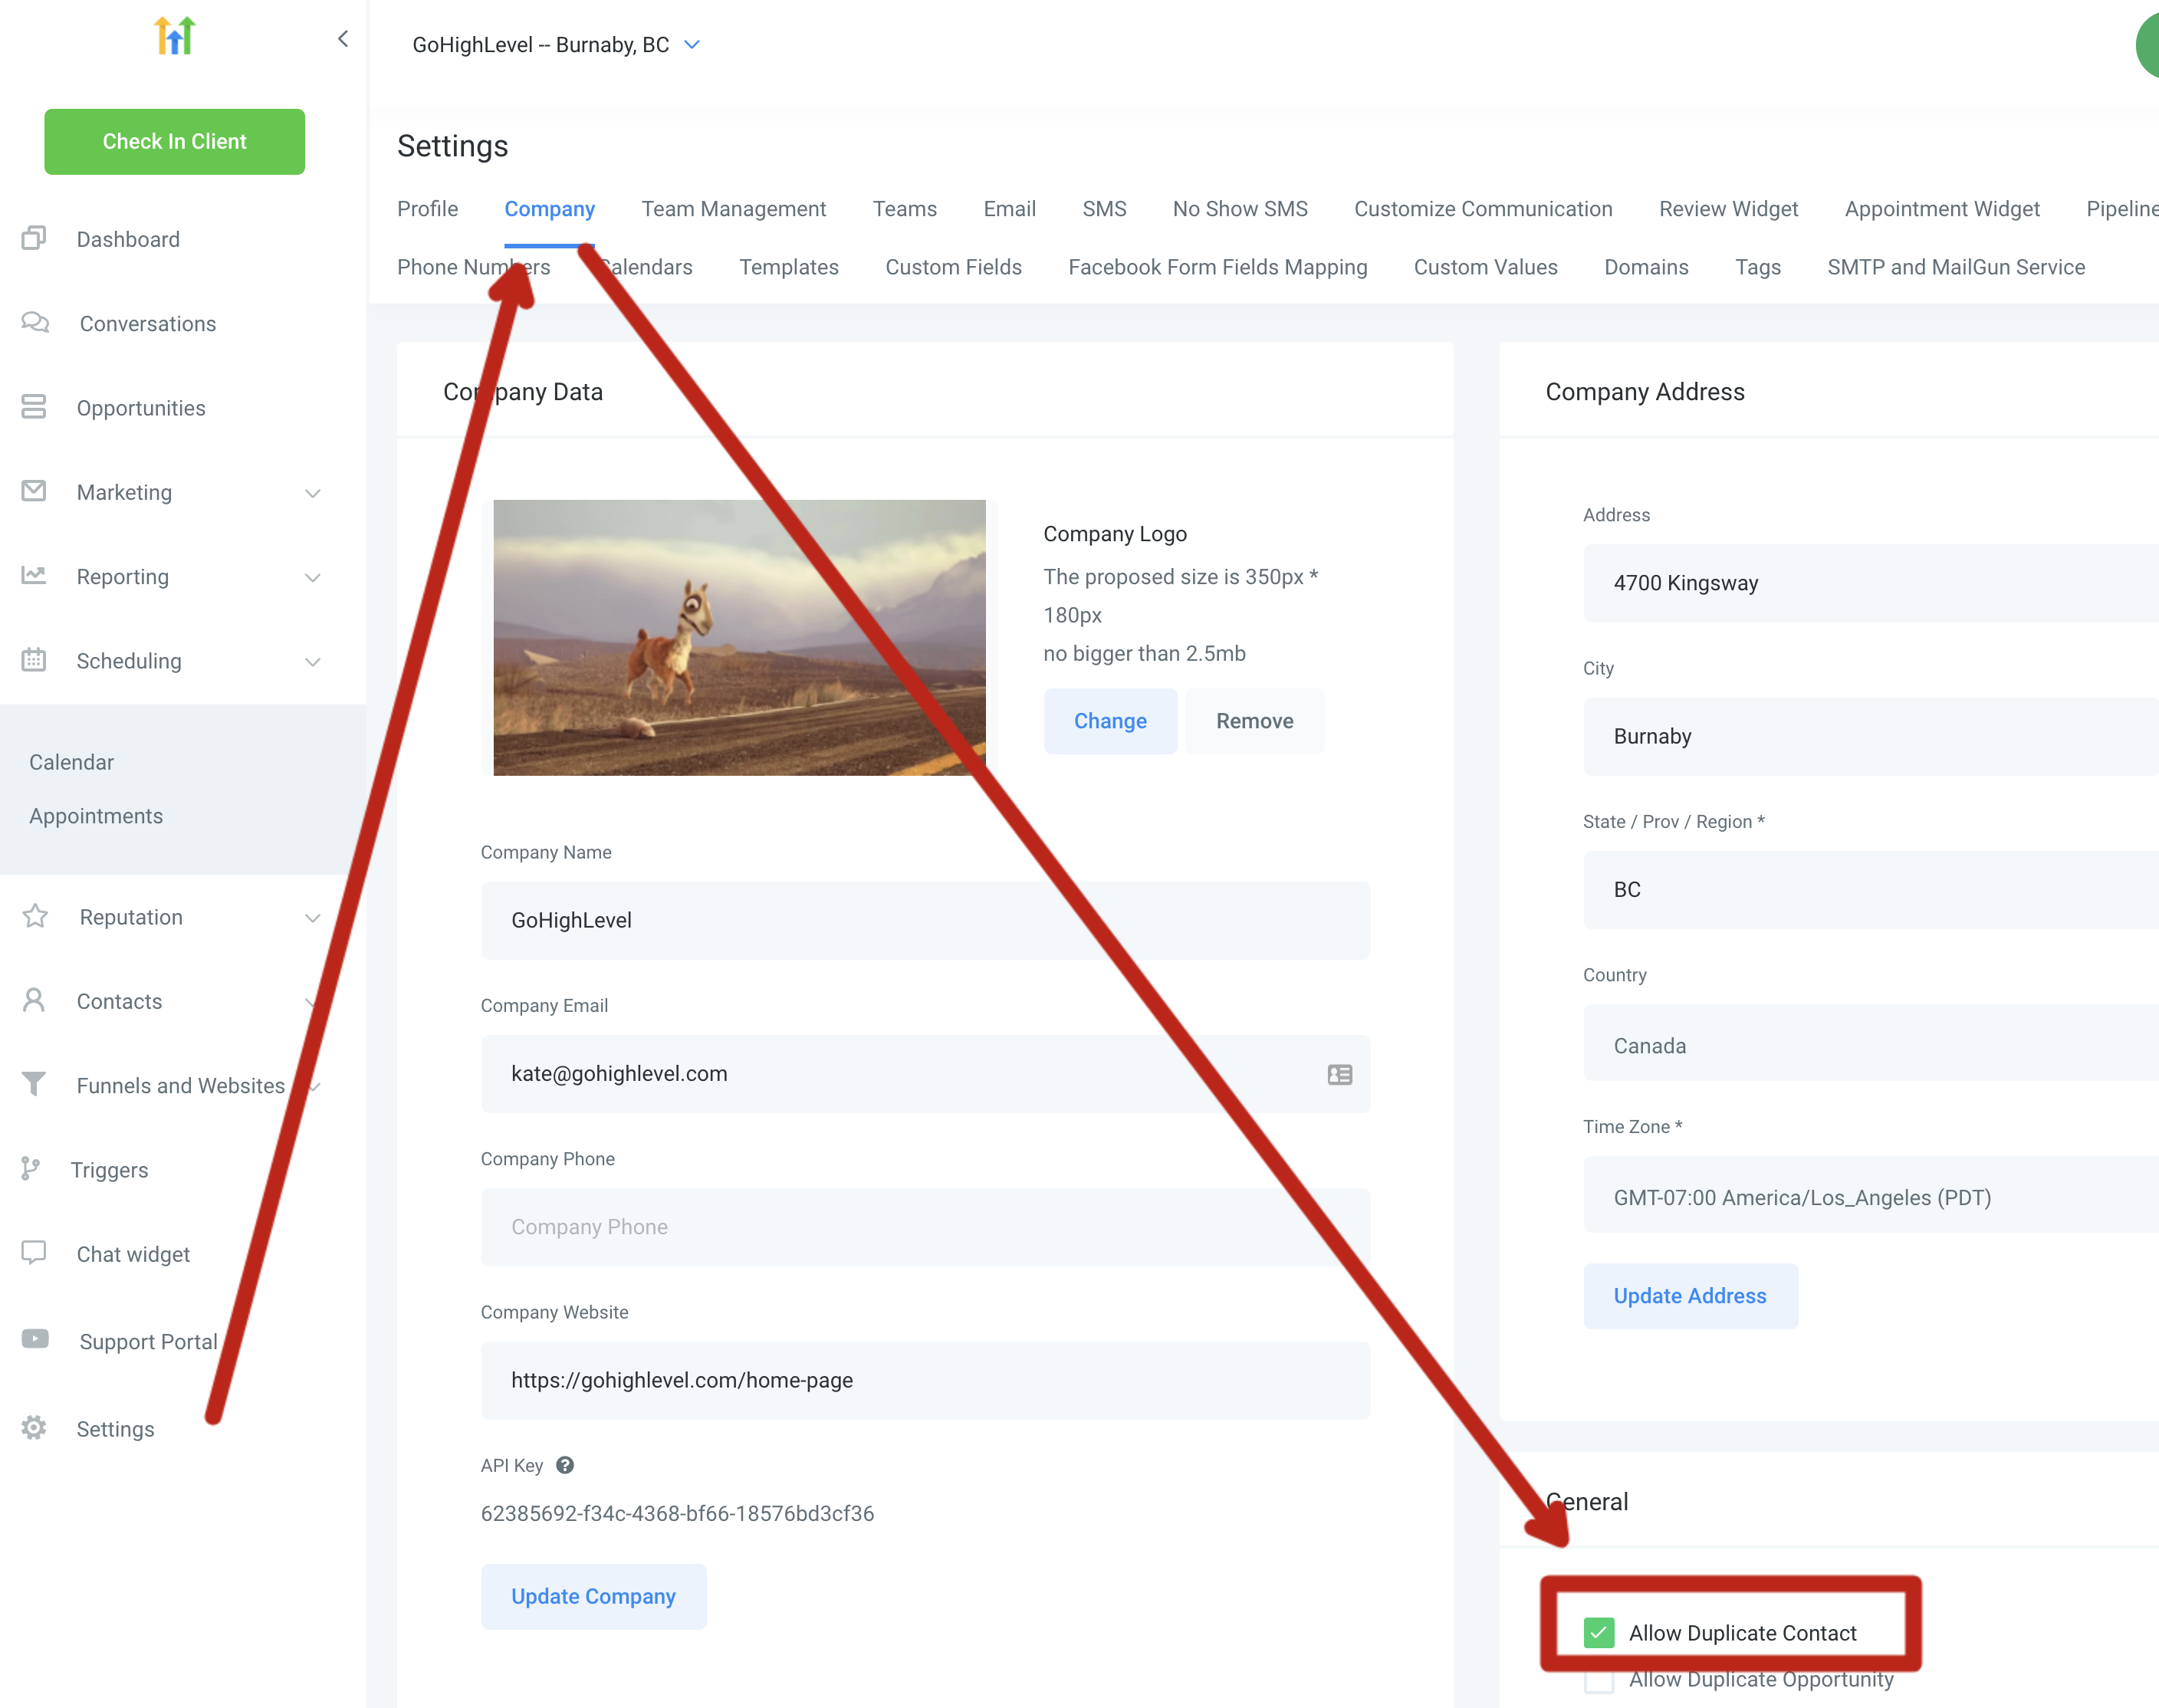The height and width of the screenshot is (1708, 2159).
Task: Click the Company Phone input field
Action: coord(925,1227)
